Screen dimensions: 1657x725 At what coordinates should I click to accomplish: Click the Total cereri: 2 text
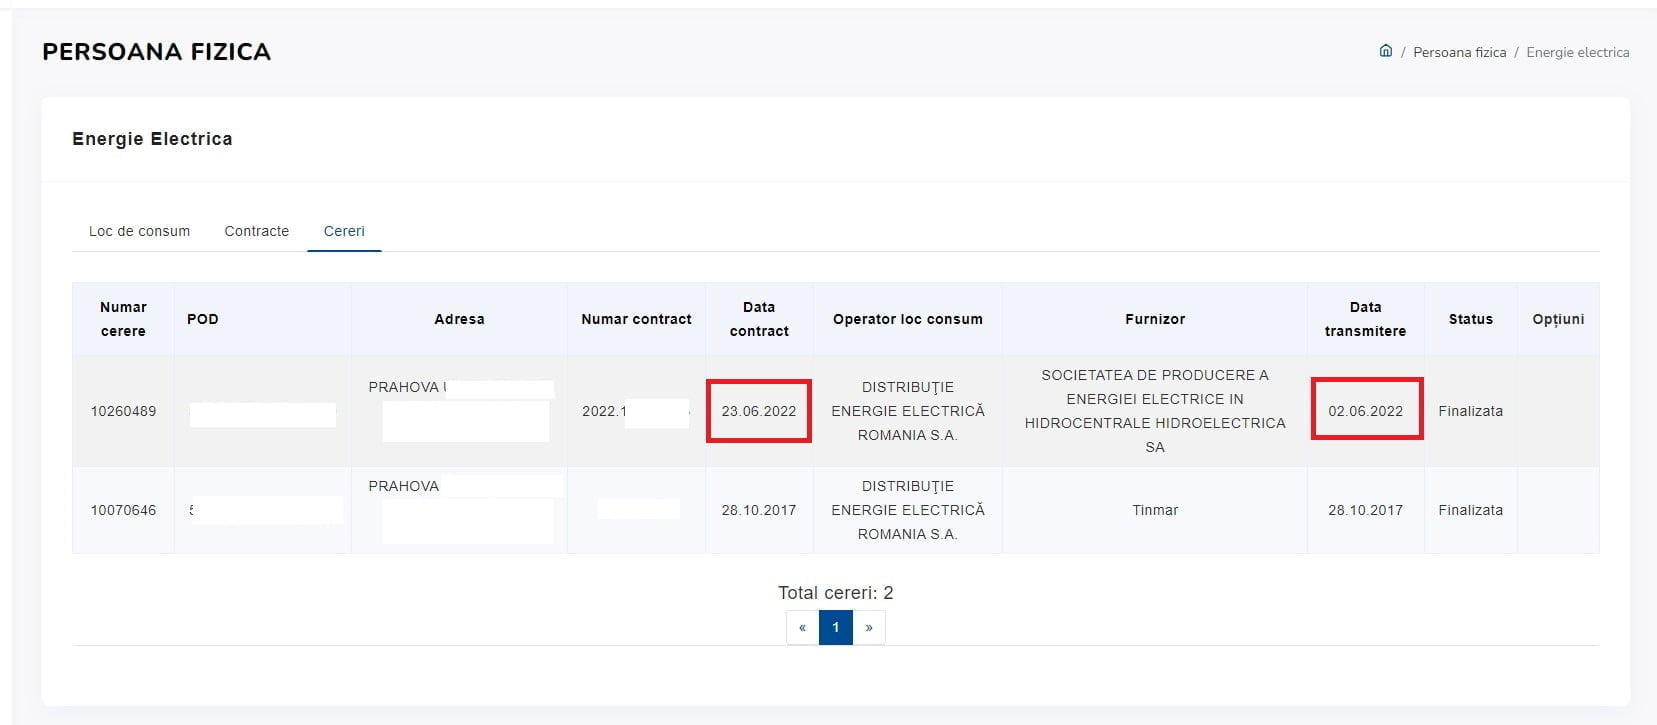click(x=836, y=593)
